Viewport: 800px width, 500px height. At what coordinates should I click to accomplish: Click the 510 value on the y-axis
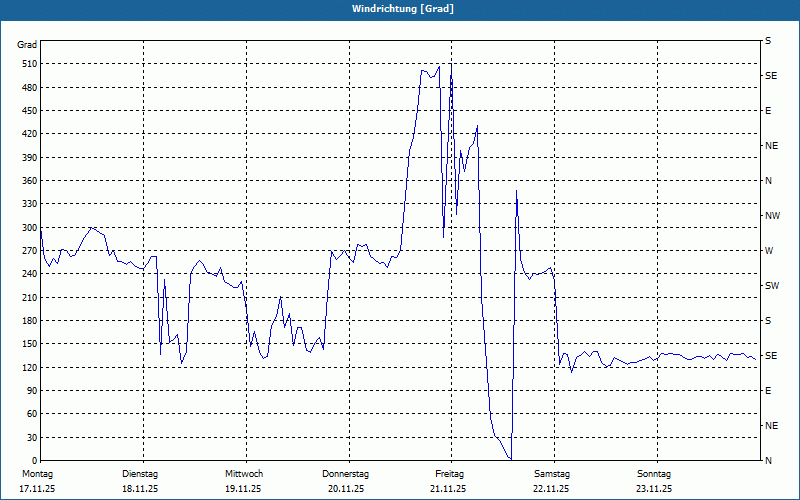(x=27, y=64)
